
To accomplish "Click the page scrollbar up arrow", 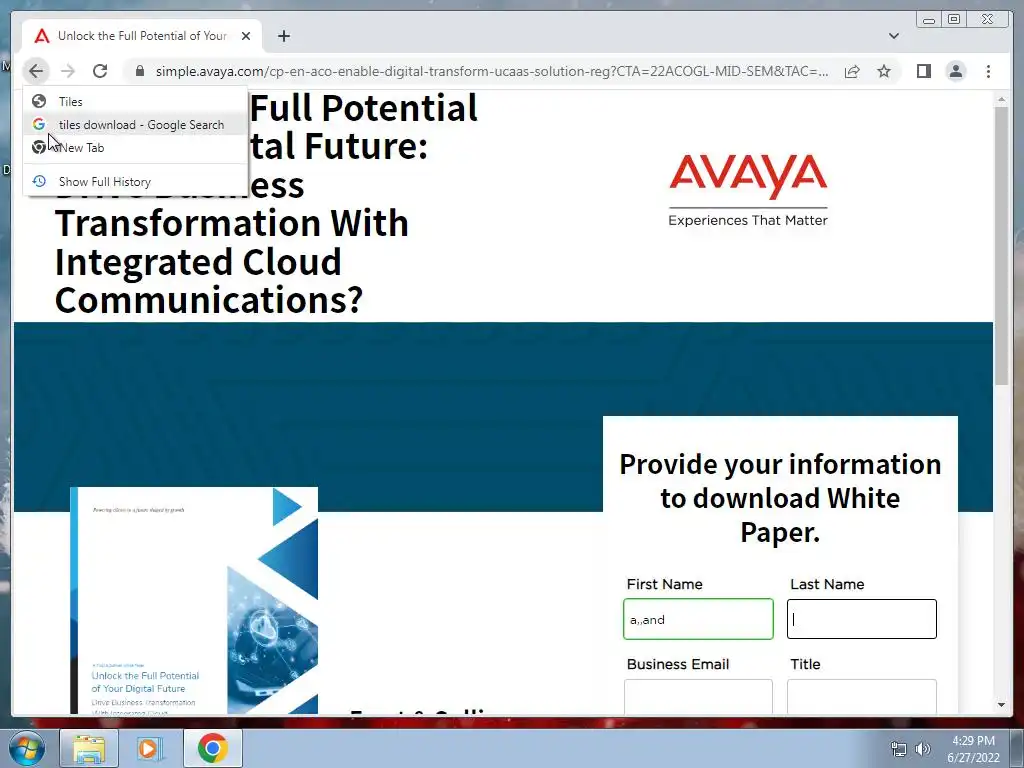I will [x=1001, y=99].
